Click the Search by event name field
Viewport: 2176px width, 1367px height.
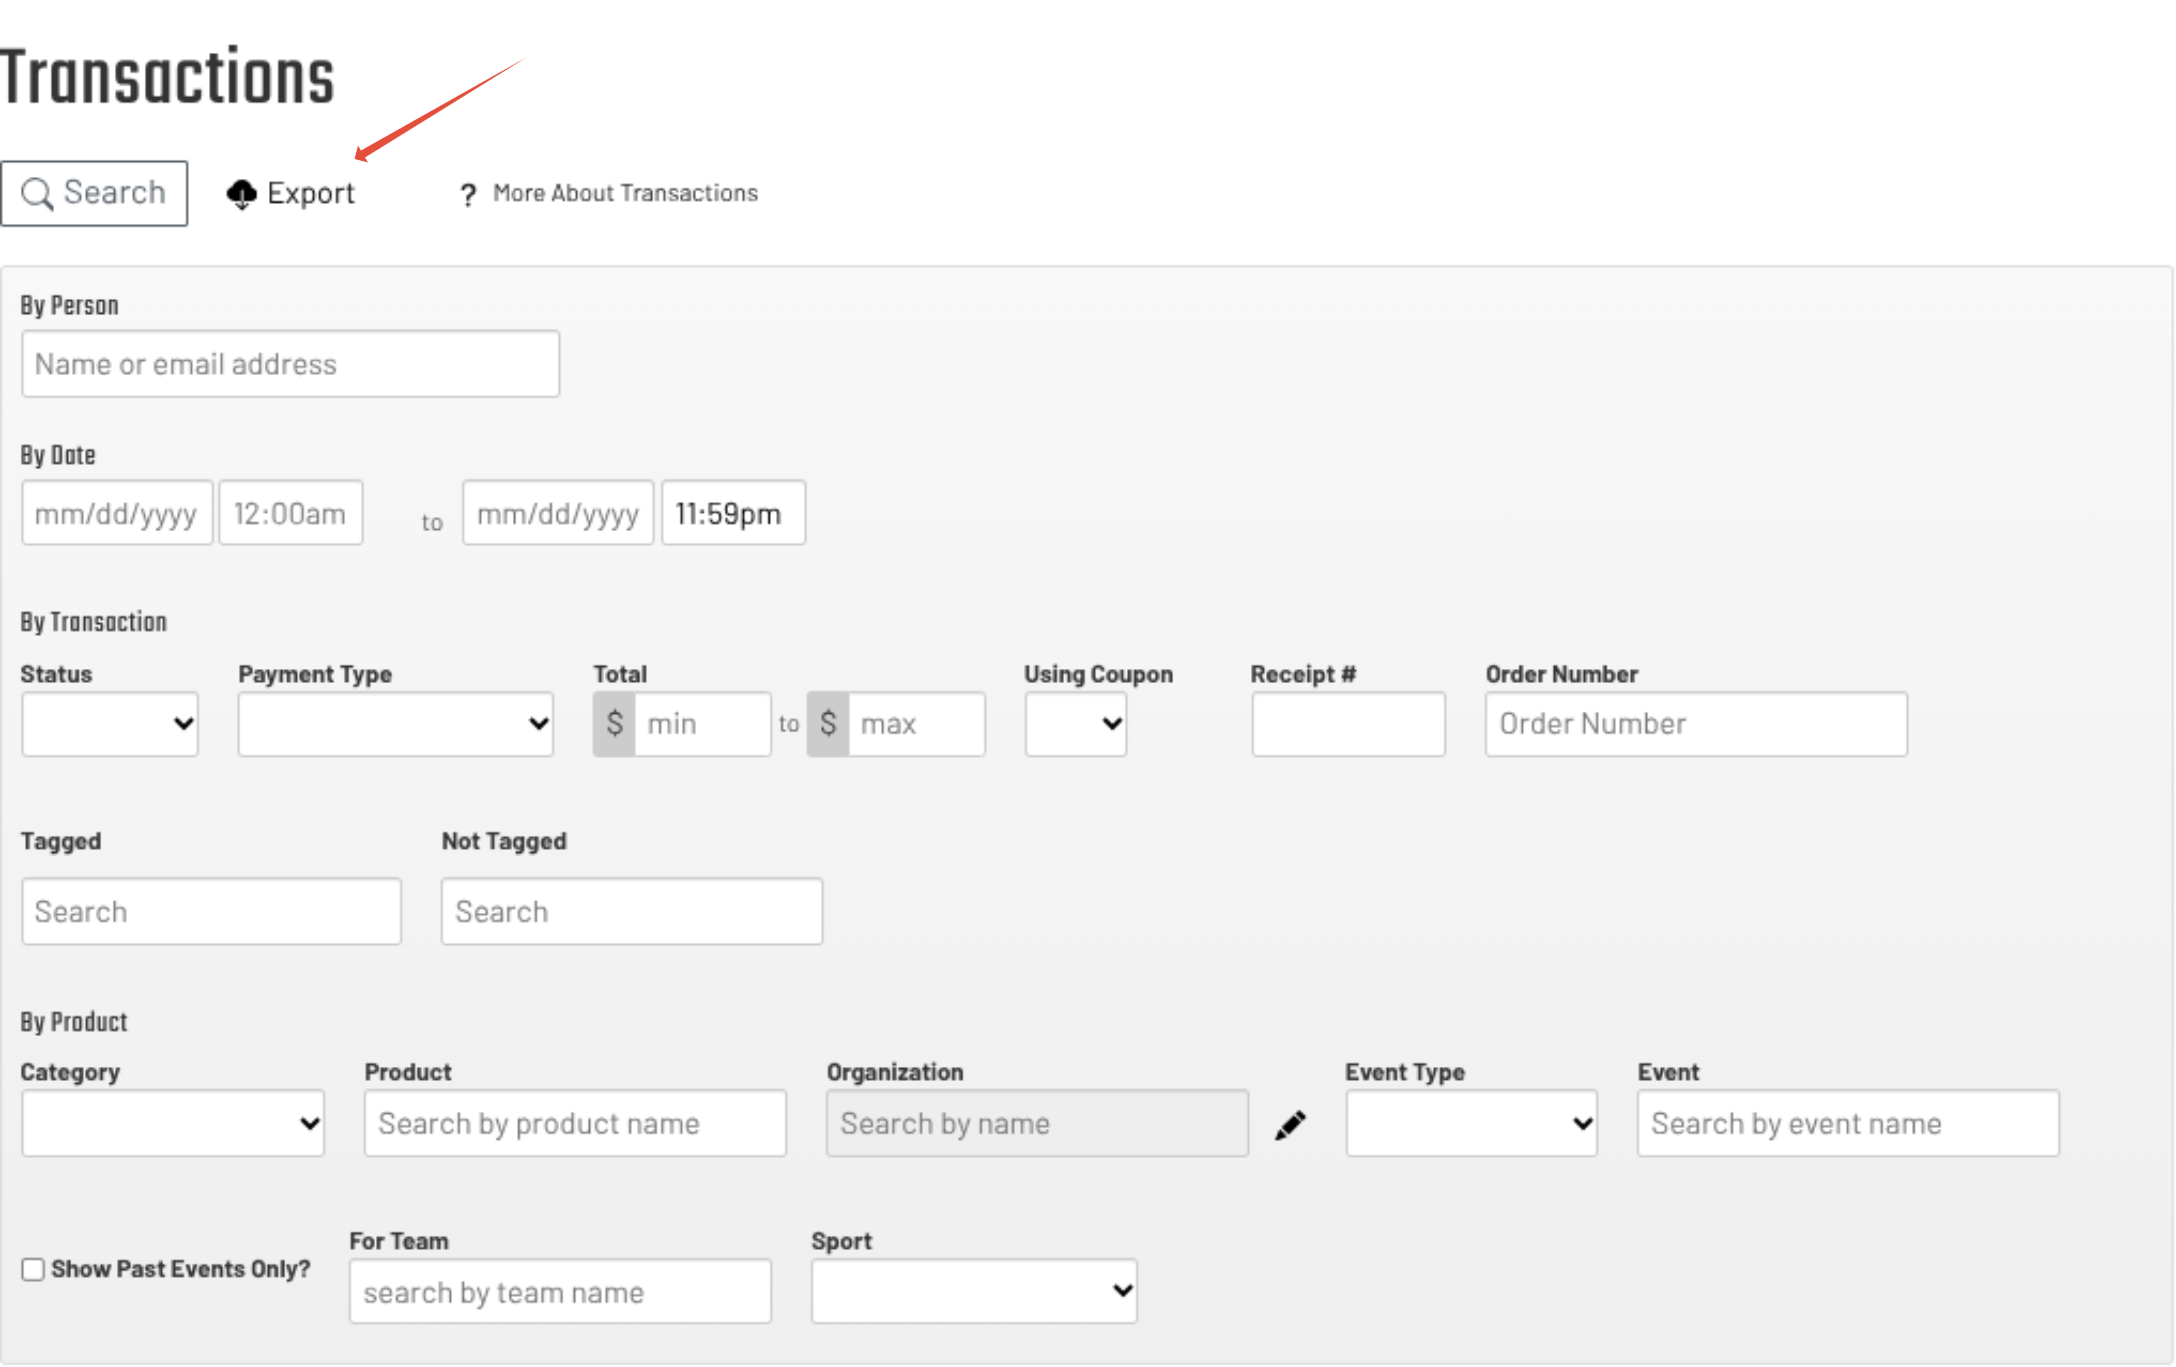pyautogui.click(x=1848, y=1124)
